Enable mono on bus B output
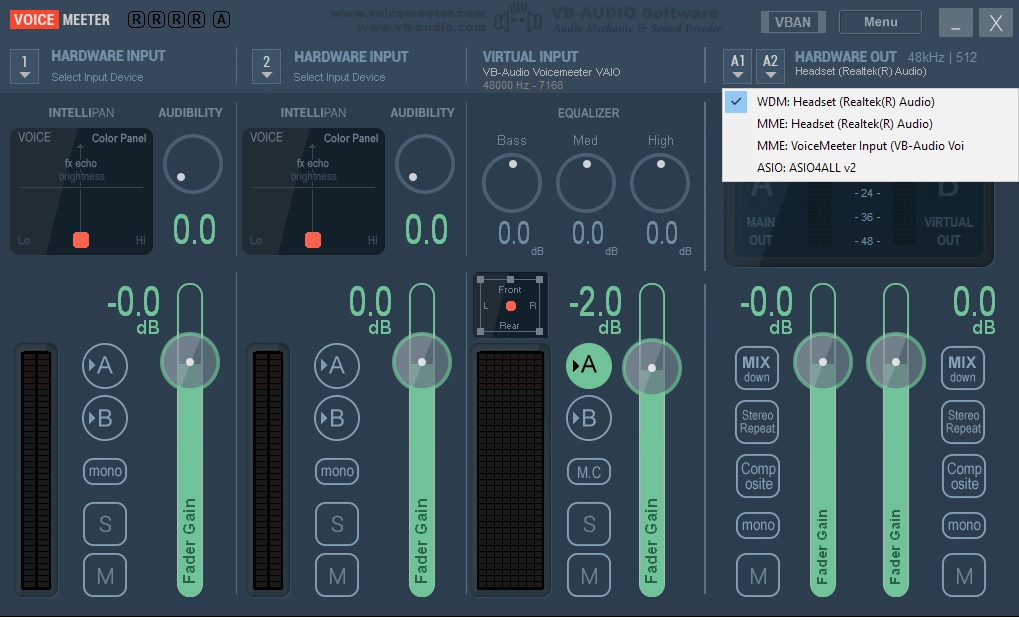The width and height of the screenshot is (1019, 620). 964,525
